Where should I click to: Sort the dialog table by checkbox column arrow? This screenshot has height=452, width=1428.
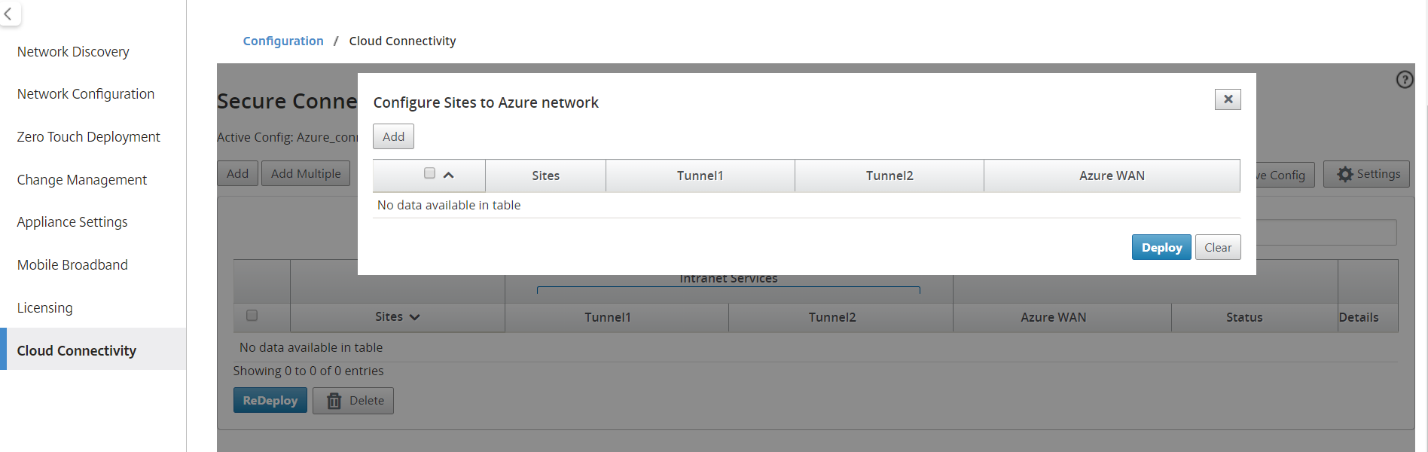click(x=449, y=175)
